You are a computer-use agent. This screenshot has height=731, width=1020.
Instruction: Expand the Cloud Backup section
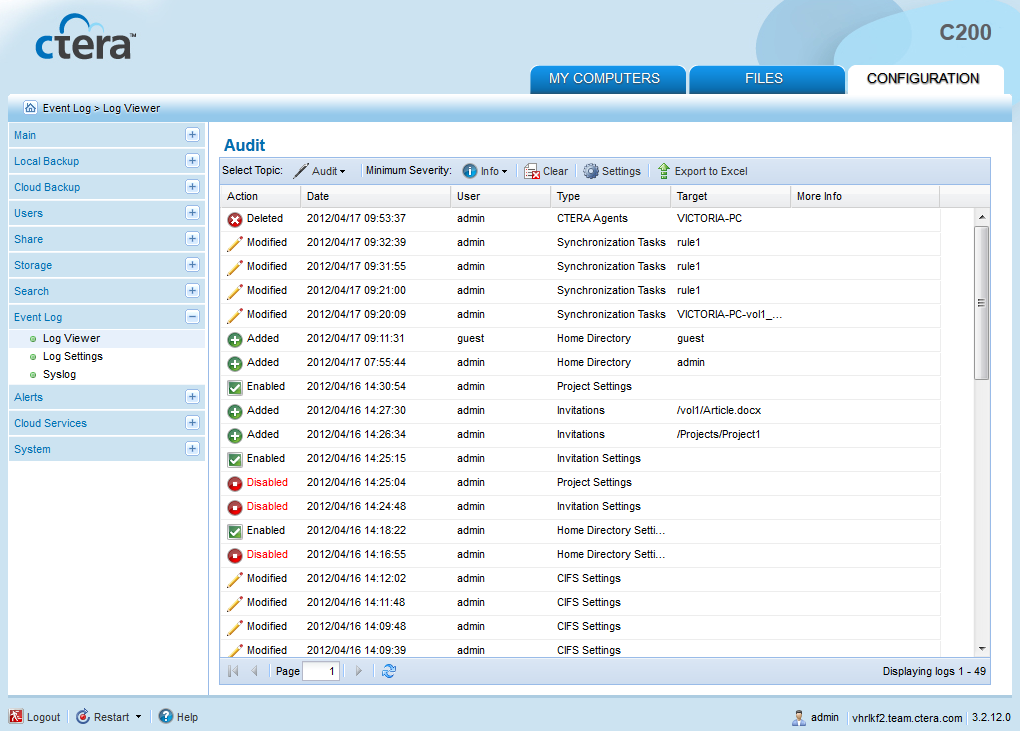pyautogui.click(x=192, y=187)
